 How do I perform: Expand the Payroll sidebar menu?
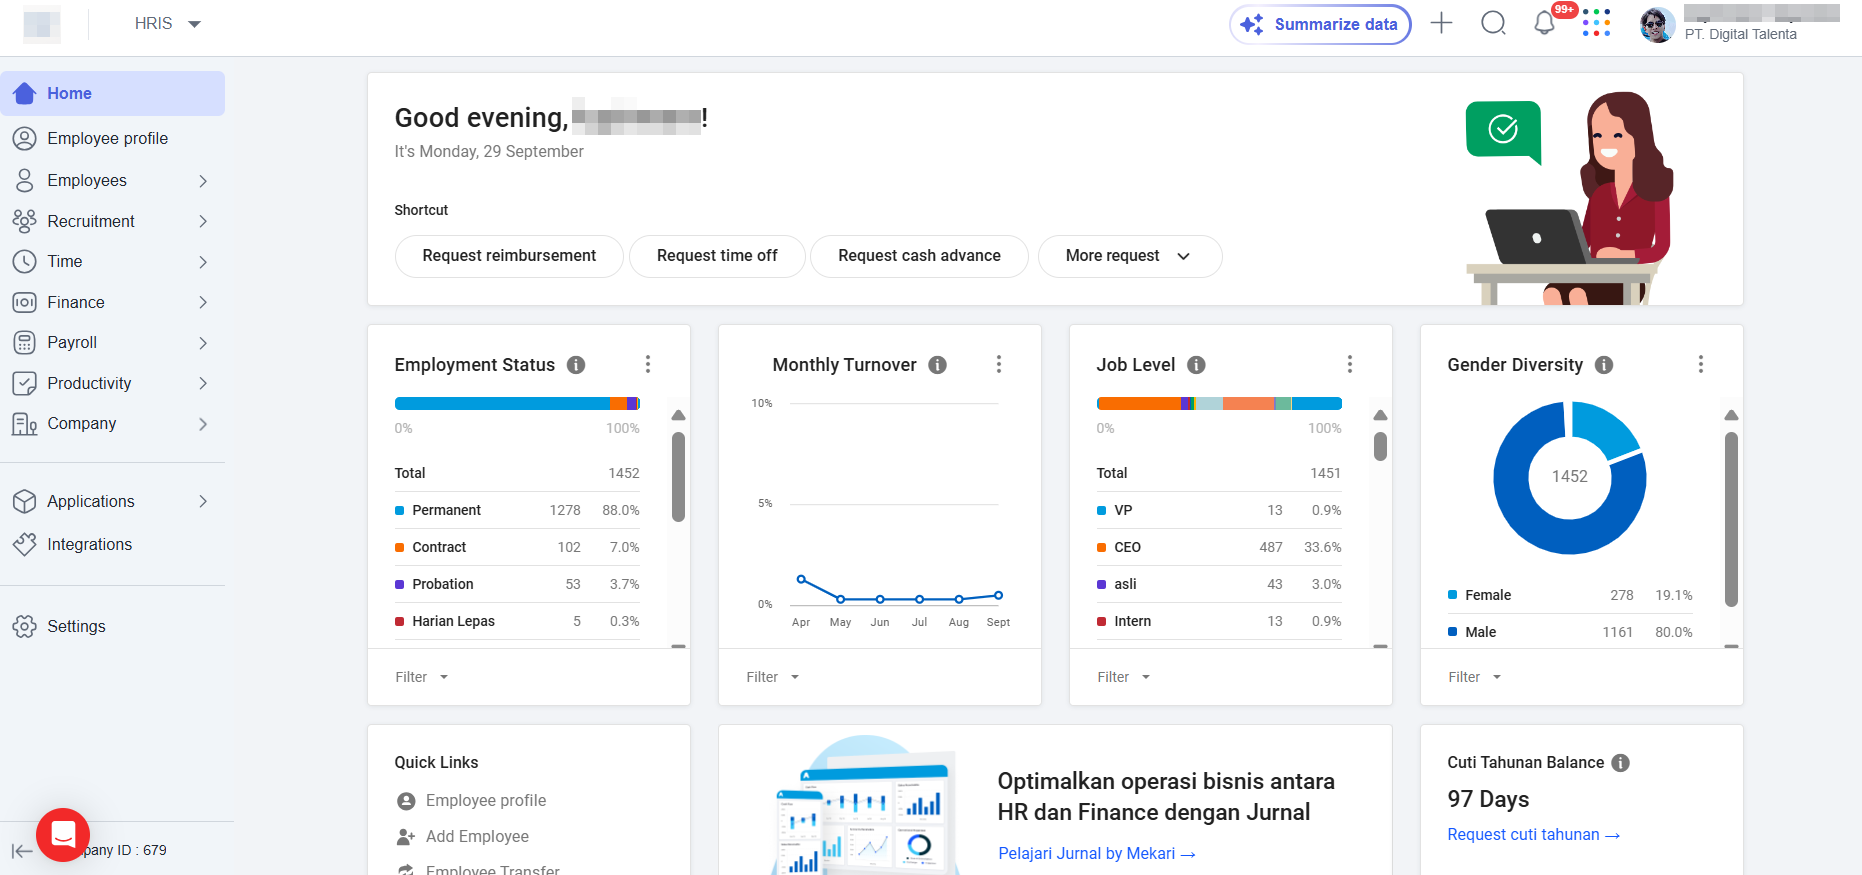pyautogui.click(x=112, y=343)
